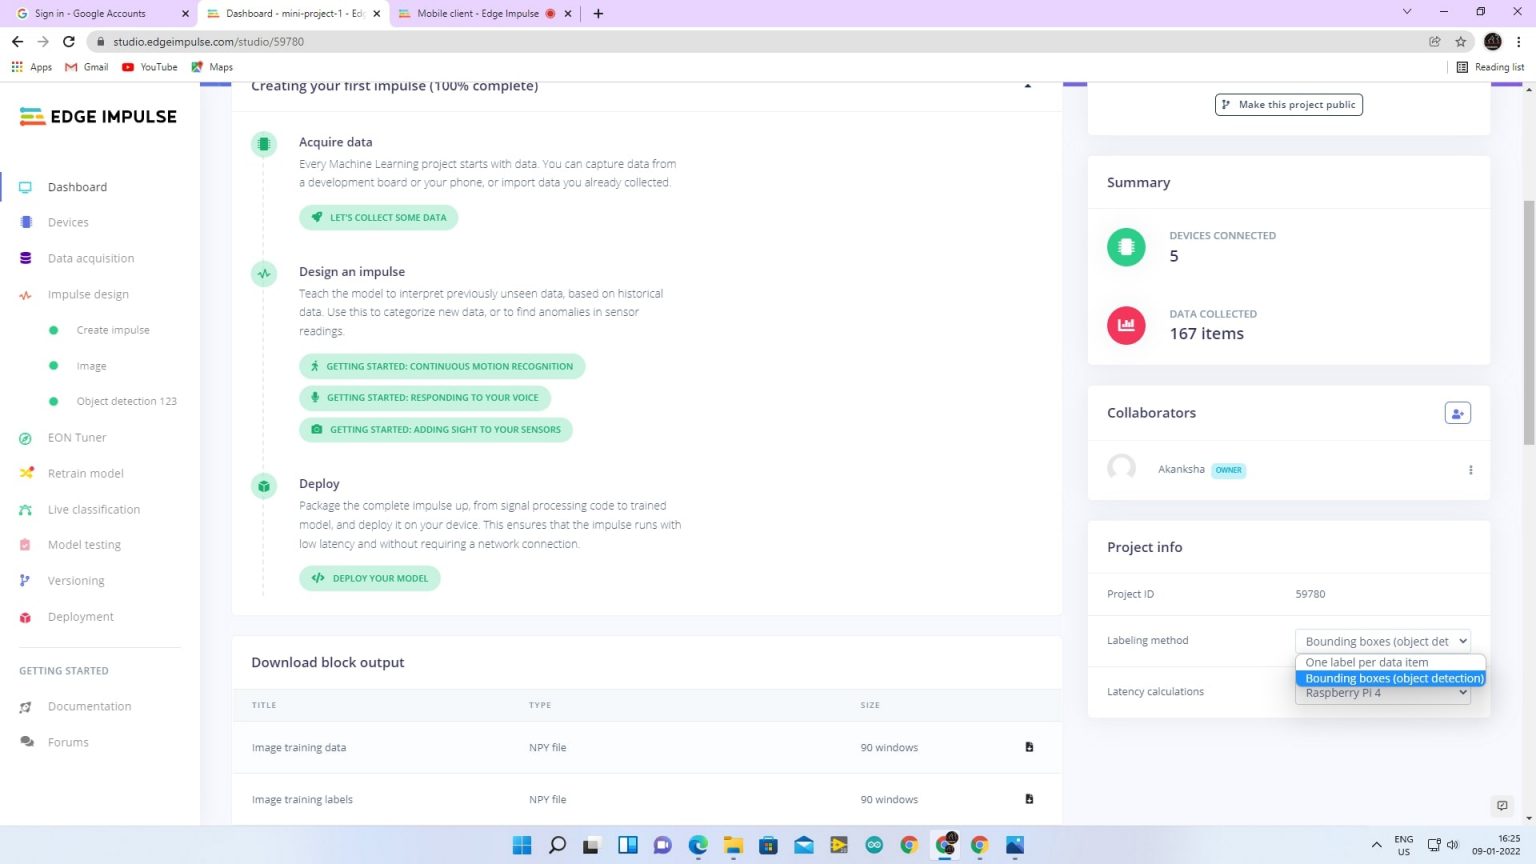The image size is (1536, 864).
Task: Click 'Make this project public' button
Action: pos(1288,105)
